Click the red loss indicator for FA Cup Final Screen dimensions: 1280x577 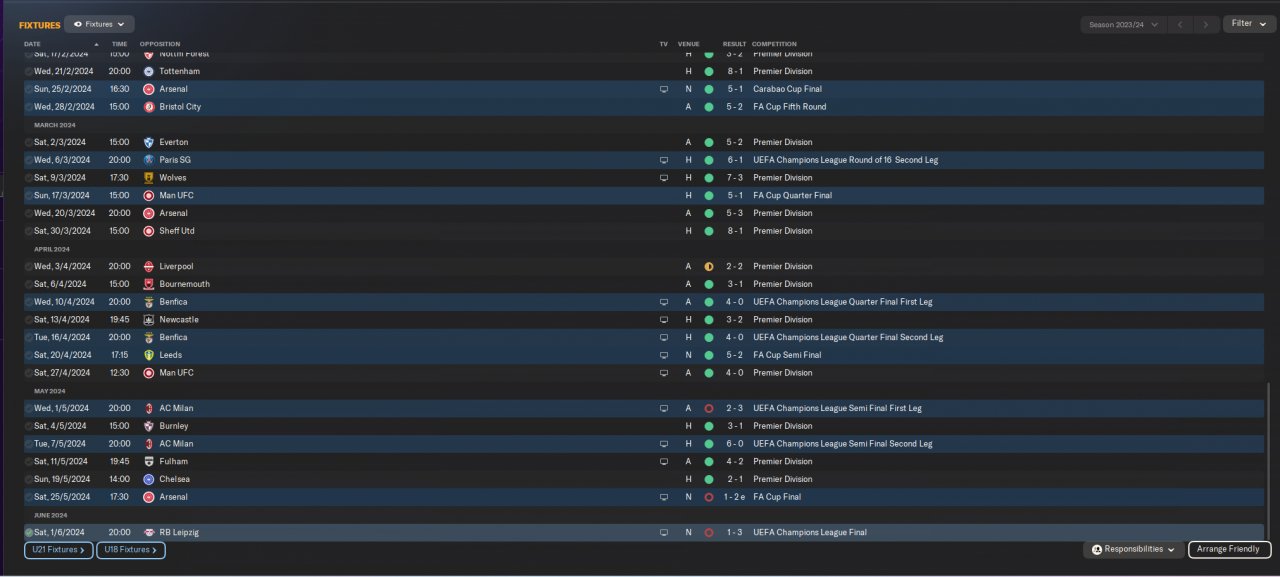tap(709, 497)
